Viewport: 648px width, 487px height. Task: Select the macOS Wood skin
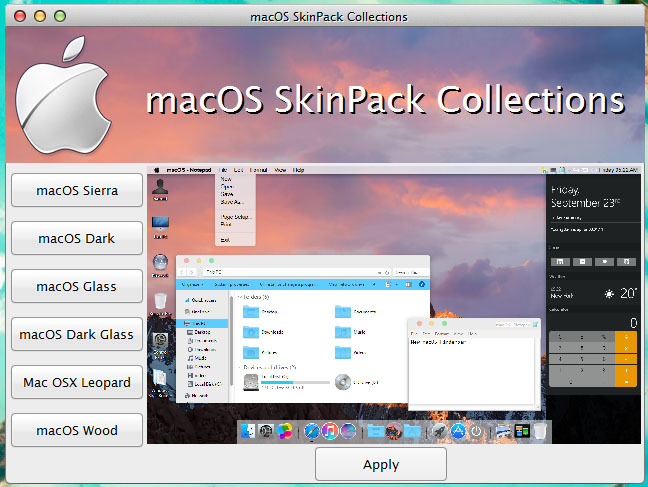[x=77, y=430]
